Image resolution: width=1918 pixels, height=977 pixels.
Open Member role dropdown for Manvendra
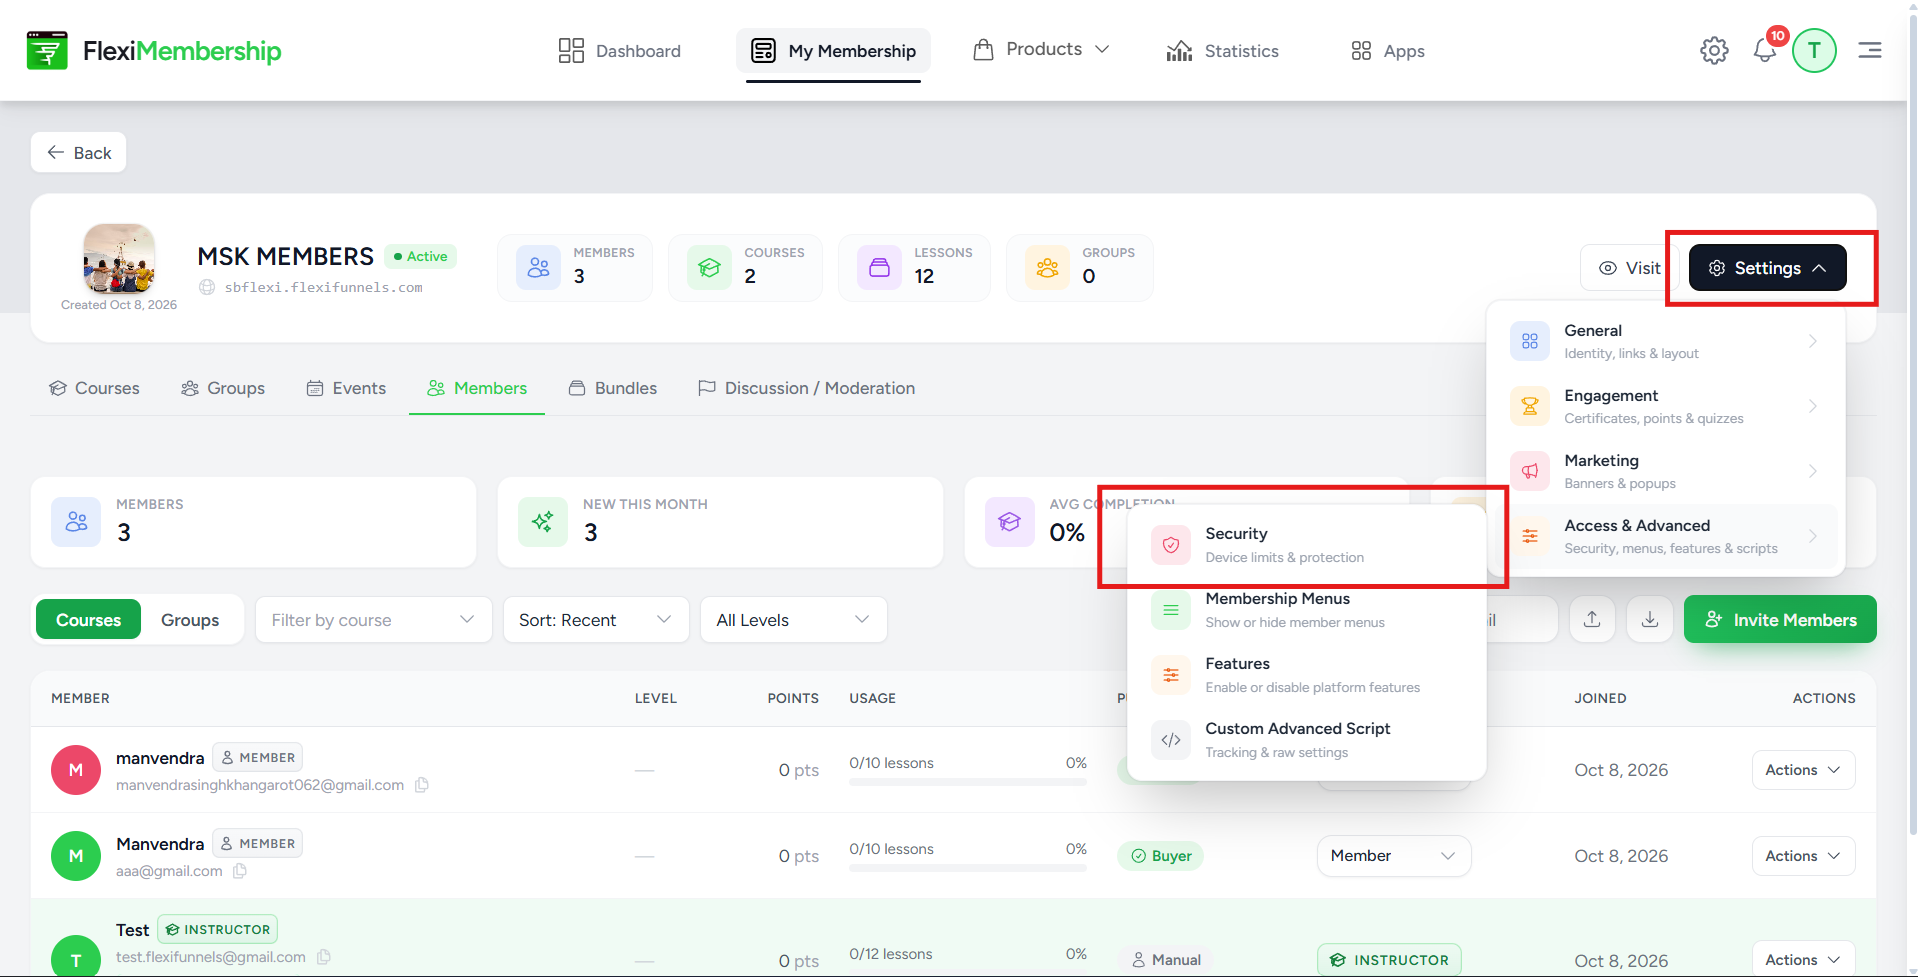click(x=1393, y=856)
